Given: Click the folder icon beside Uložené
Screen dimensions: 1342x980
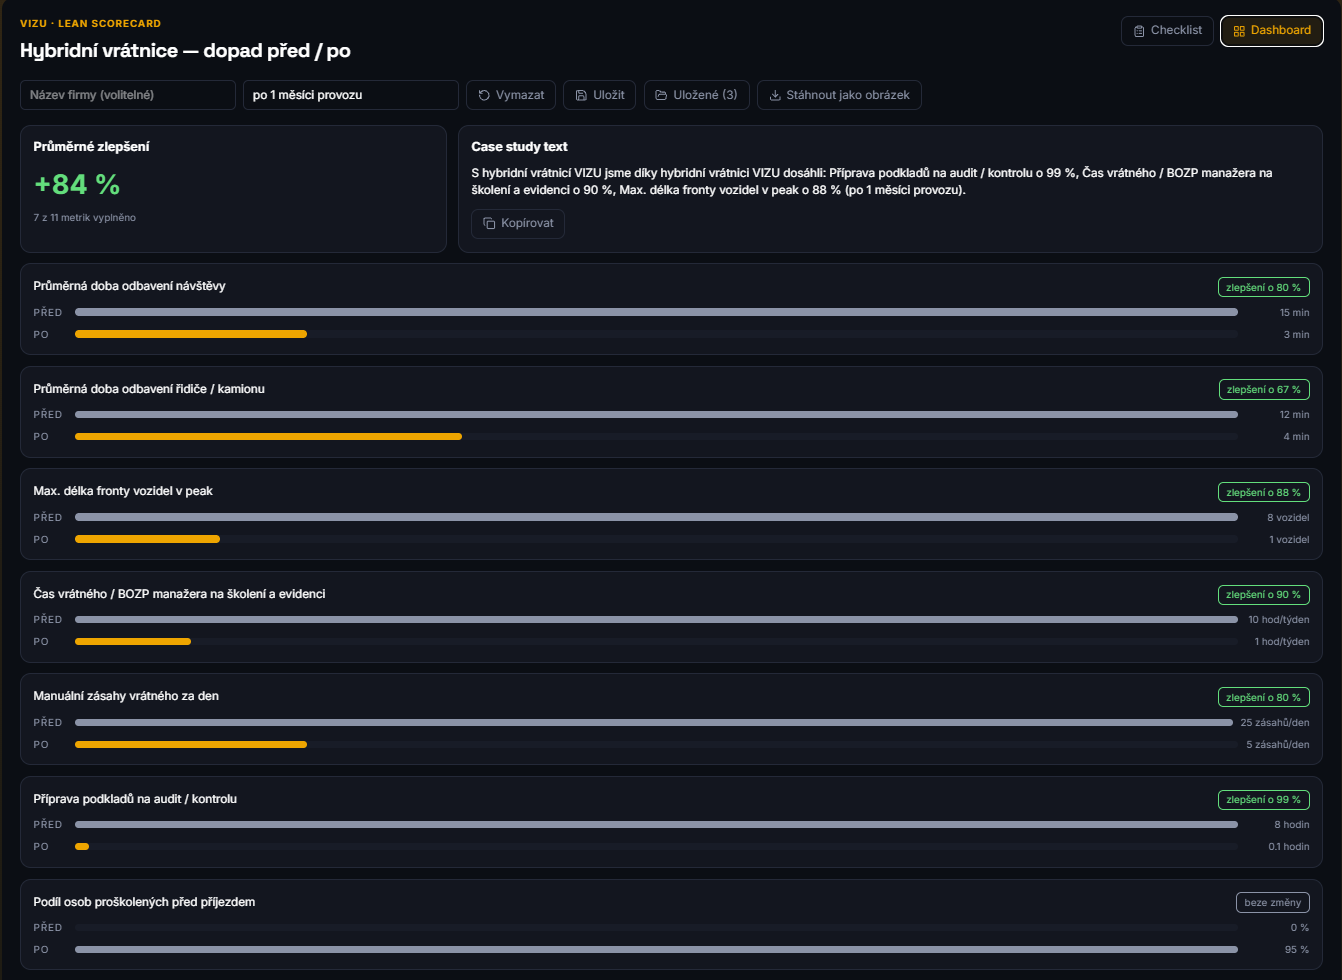Looking at the screenshot, I should pyautogui.click(x=661, y=95).
